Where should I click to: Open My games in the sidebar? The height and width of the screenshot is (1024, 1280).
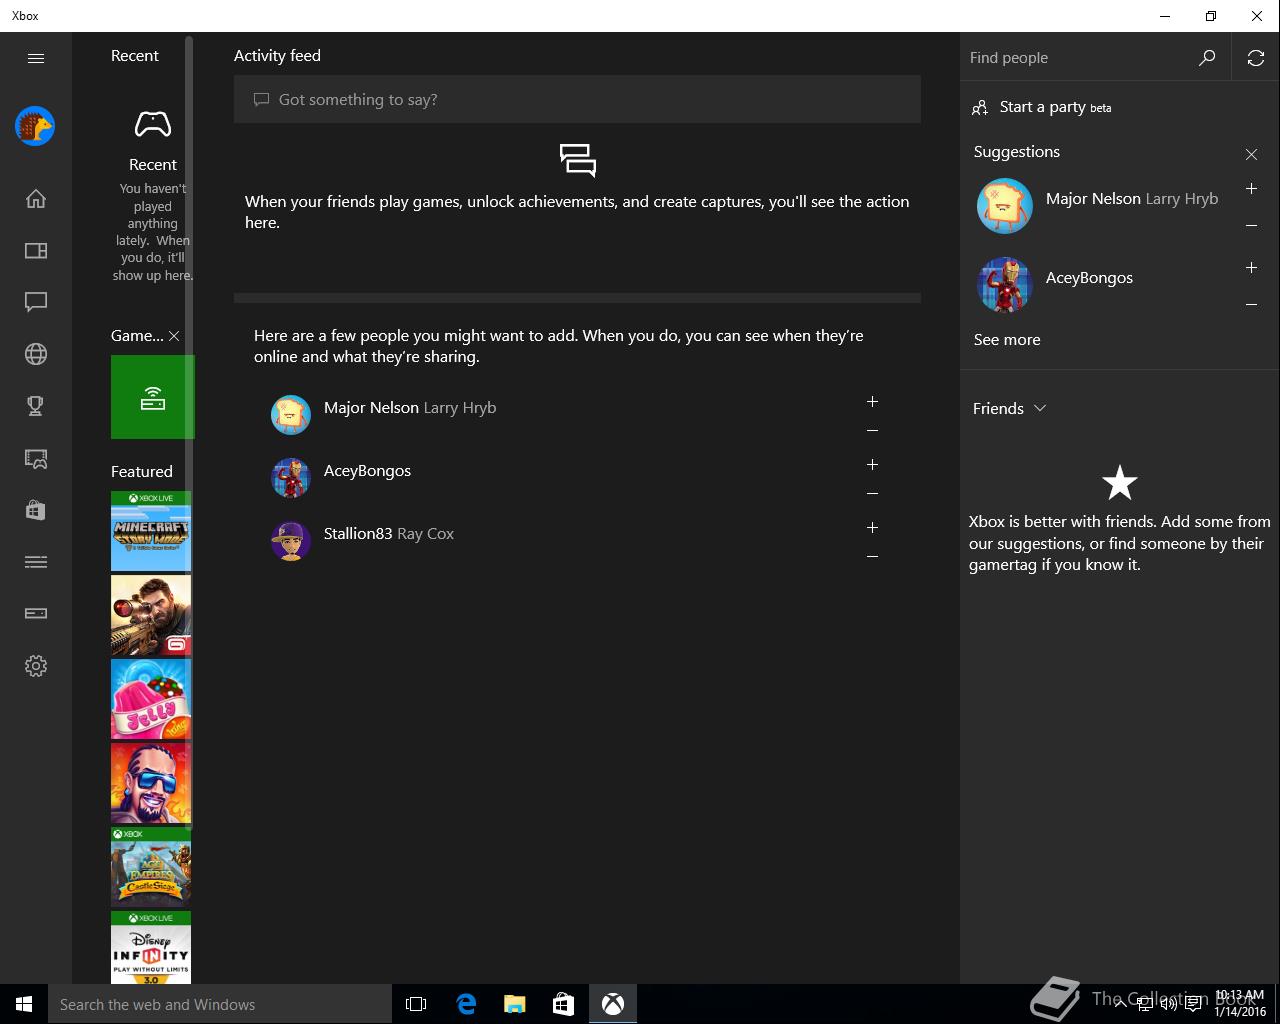36,251
